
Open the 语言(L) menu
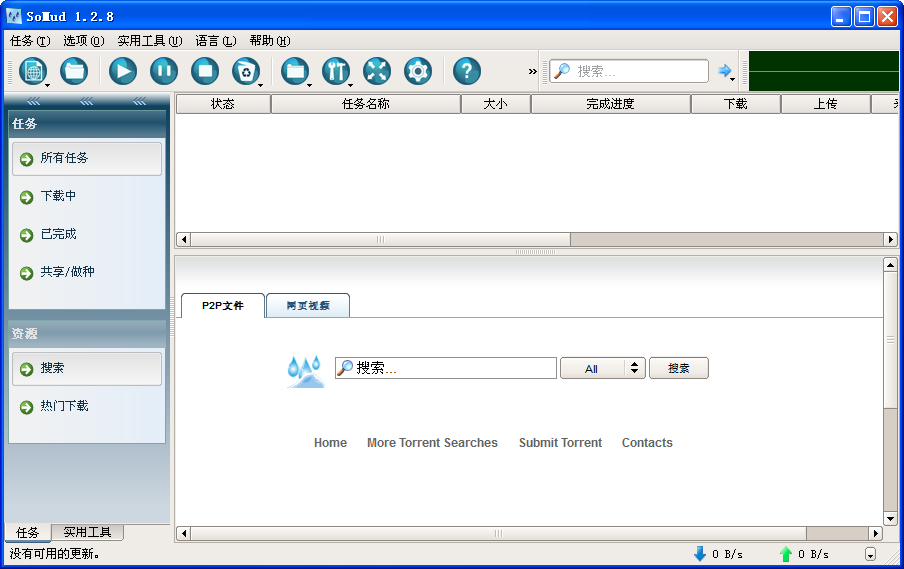coord(215,41)
